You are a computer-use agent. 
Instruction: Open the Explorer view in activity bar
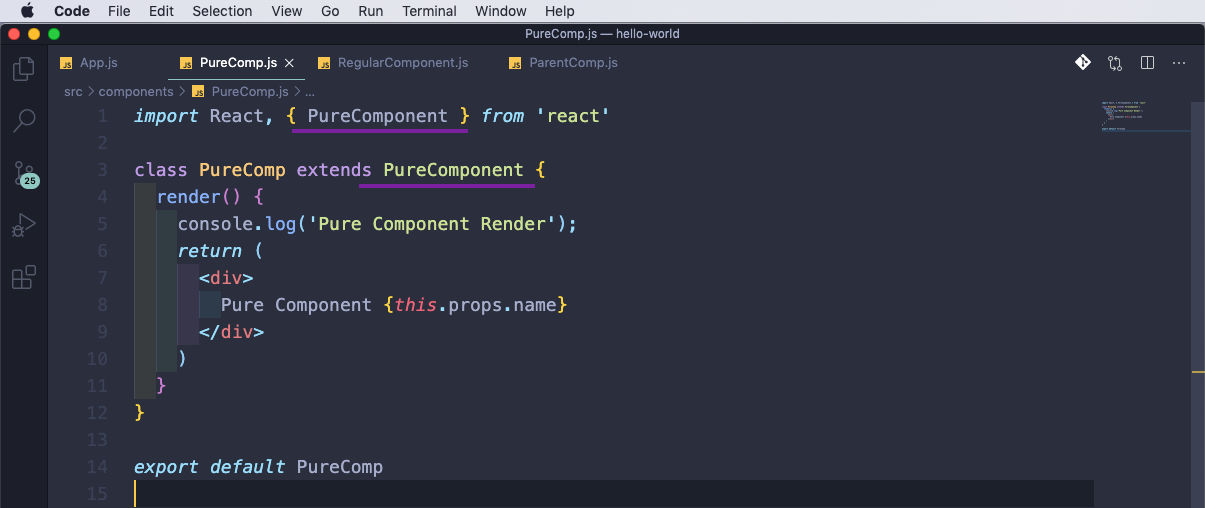(24, 69)
